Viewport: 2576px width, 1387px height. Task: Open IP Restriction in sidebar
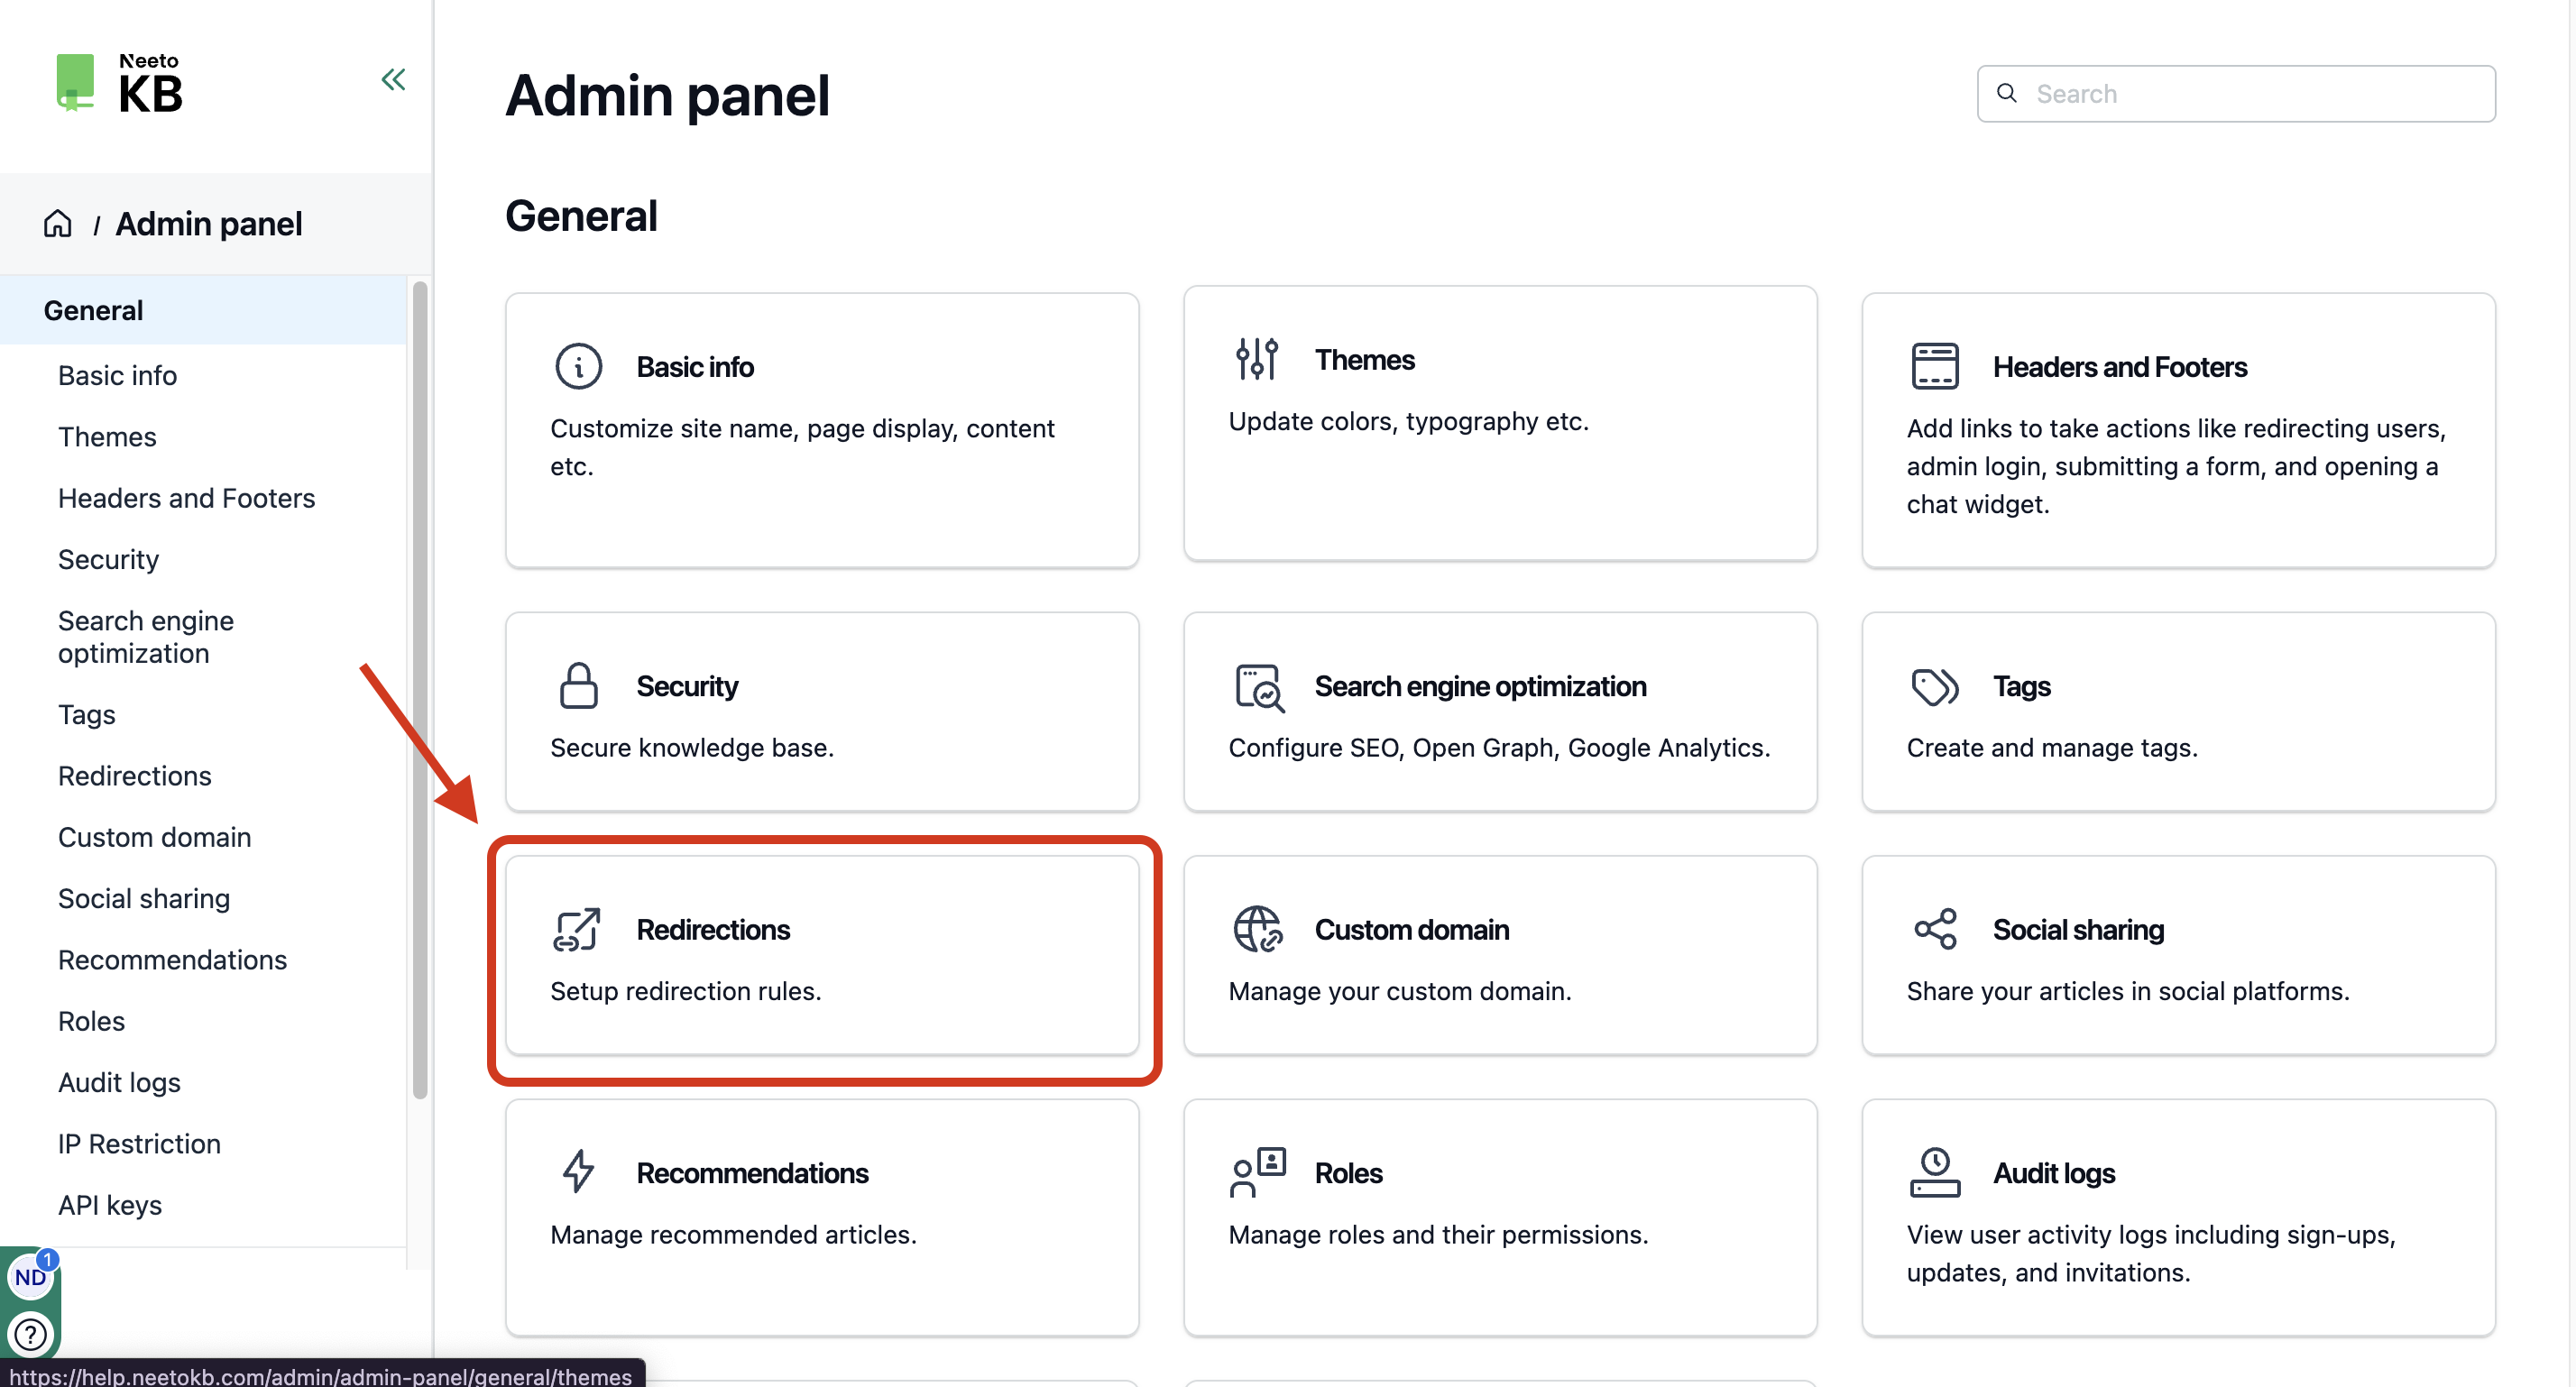coord(139,1143)
